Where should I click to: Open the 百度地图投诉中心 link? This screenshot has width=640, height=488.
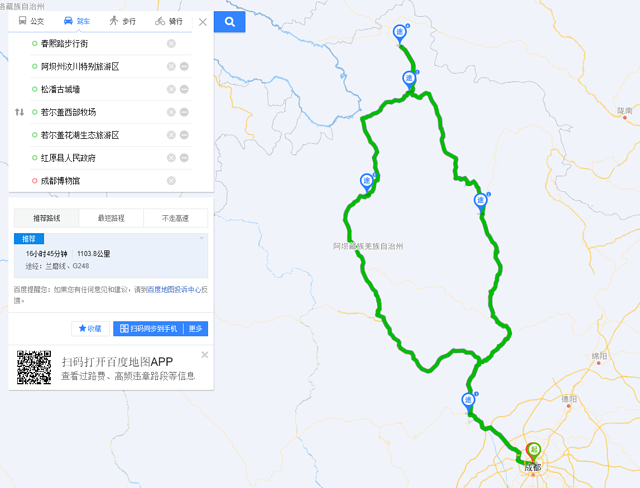pos(174,289)
